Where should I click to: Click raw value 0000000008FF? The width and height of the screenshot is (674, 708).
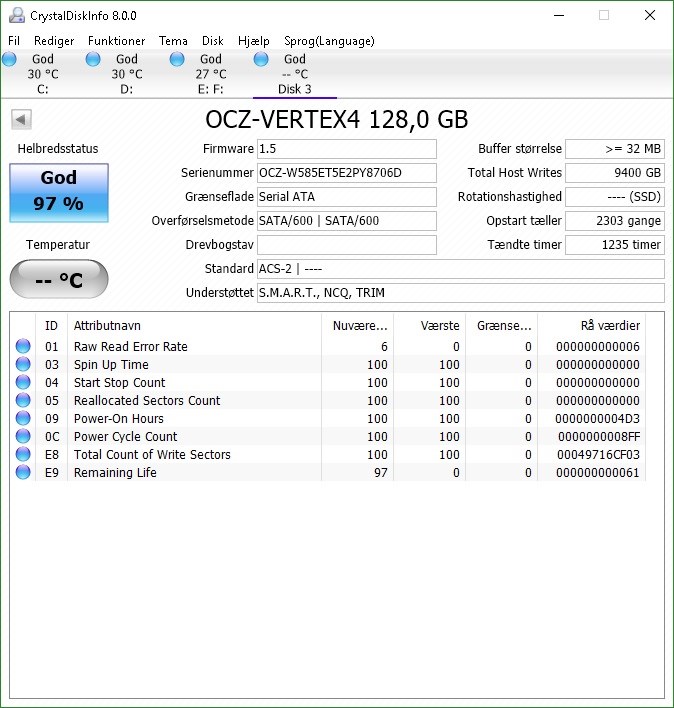click(599, 437)
